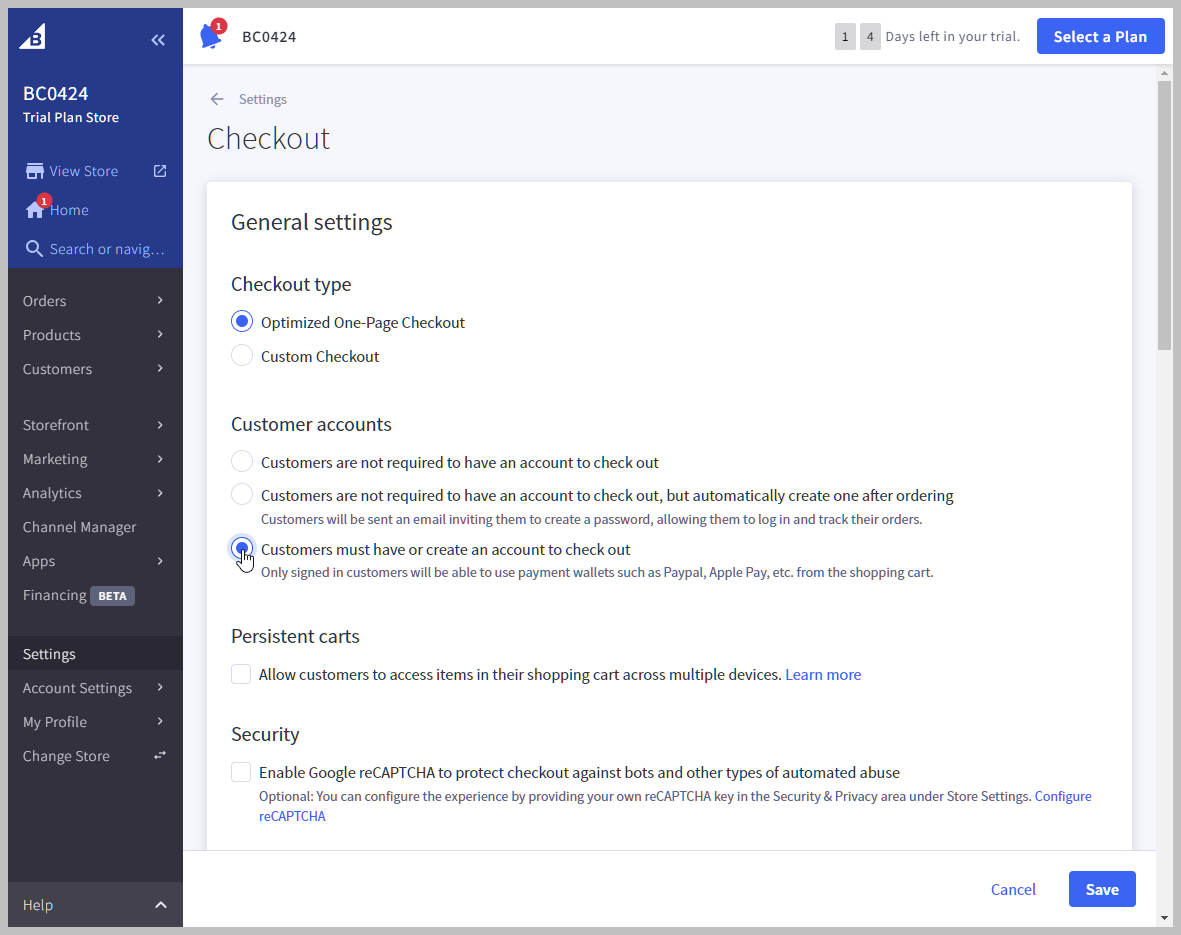The width and height of the screenshot is (1181, 935).
Task: Select 'Customers are not required to have an account' option
Action: point(242,462)
